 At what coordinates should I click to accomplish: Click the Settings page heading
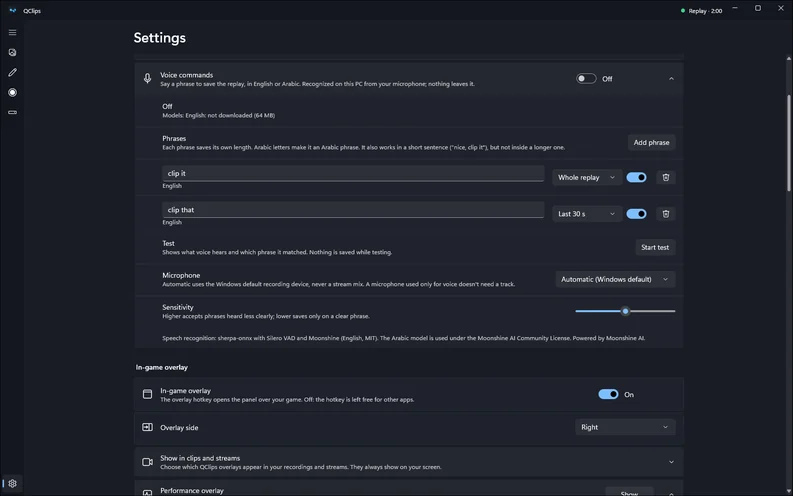coord(159,38)
